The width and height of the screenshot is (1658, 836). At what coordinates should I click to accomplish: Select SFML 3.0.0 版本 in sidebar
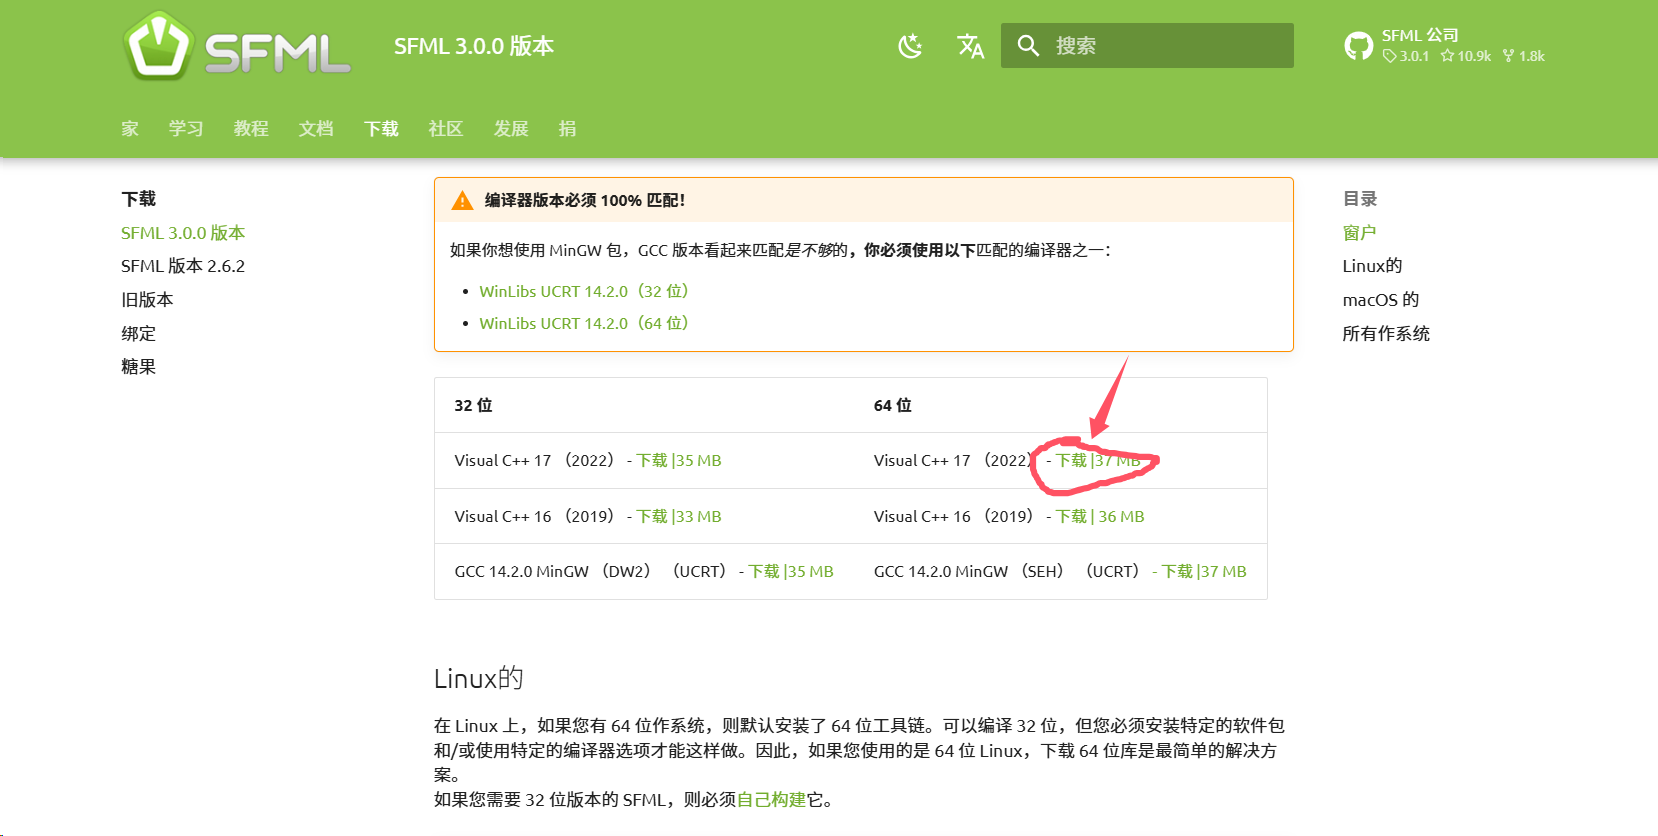(183, 233)
